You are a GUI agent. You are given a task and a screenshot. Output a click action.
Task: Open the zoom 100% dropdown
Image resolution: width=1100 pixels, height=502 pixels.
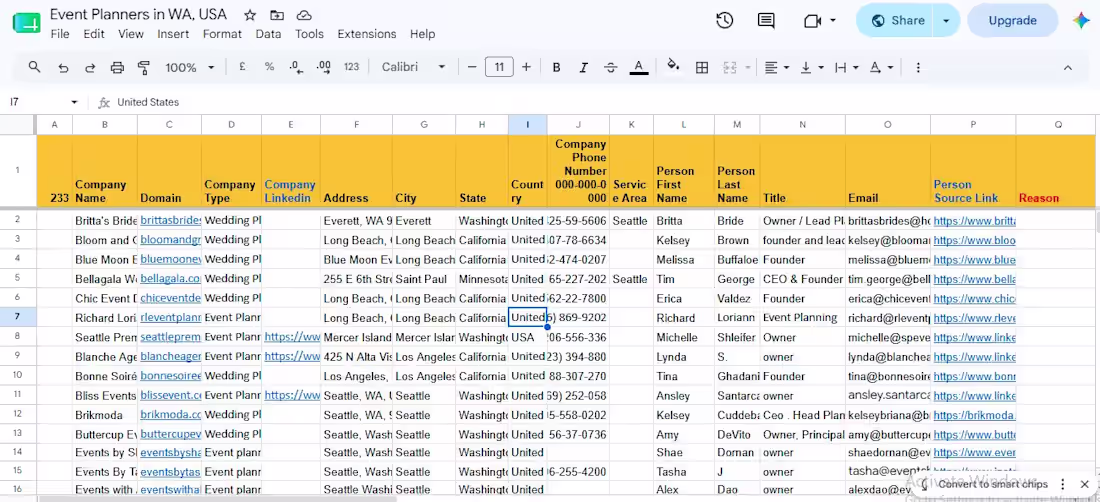189,67
